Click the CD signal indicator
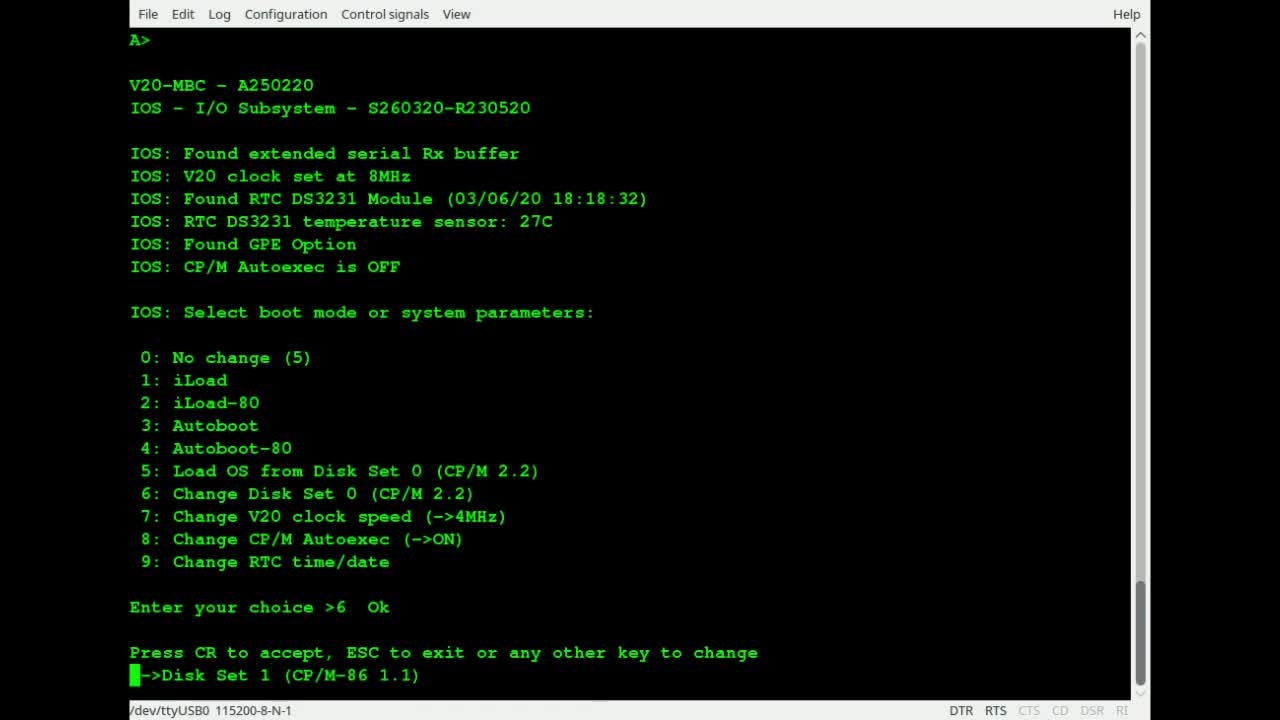Viewport: 1280px width, 720px height. pos(1060,710)
